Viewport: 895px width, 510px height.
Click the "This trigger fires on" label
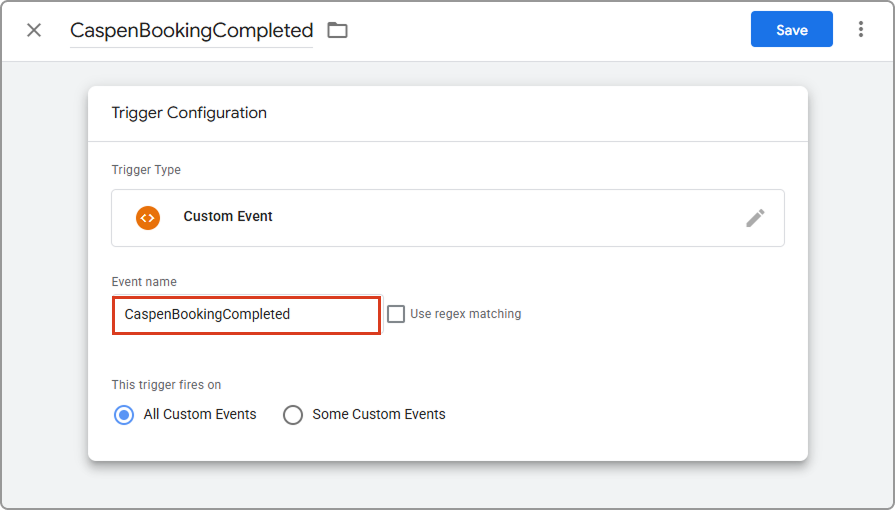point(166,384)
